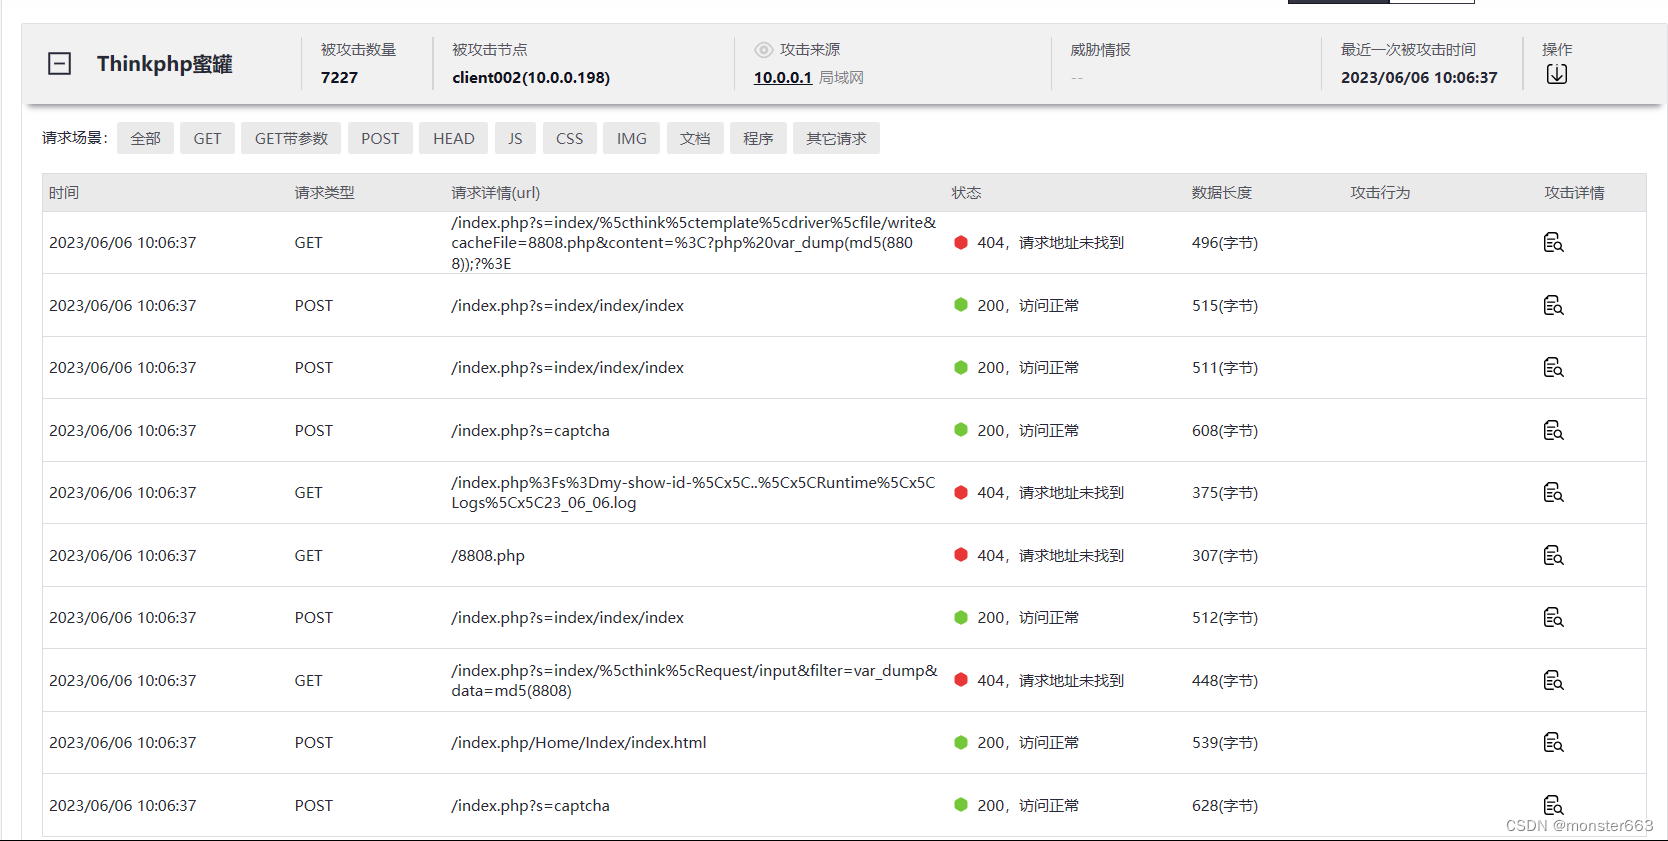Select the HEAD request filter
The width and height of the screenshot is (1668, 841).
pyautogui.click(x=454, y=138)
